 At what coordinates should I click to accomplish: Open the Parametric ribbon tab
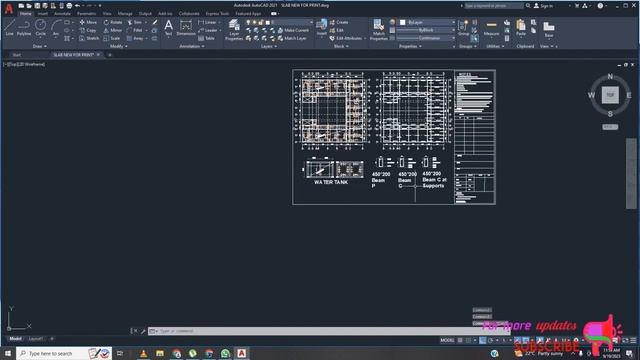point(87,13)
